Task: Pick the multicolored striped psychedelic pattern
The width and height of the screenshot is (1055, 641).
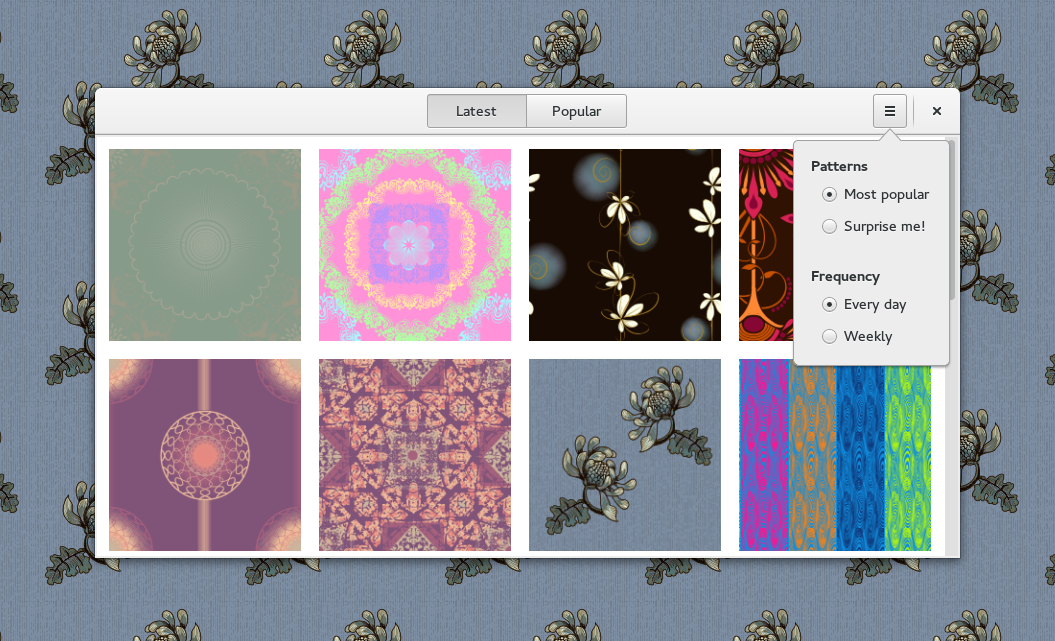Action: 834,455
